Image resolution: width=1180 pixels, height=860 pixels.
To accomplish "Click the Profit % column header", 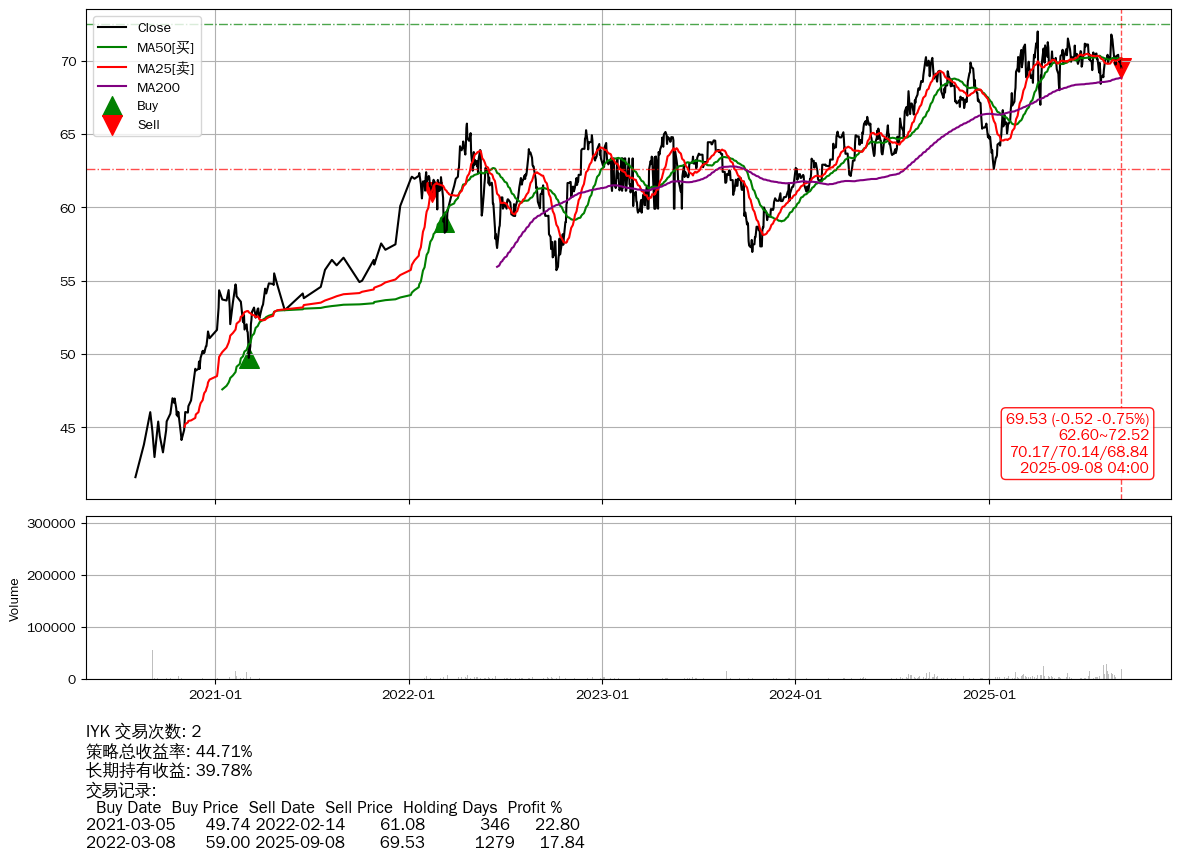I will 534,807.
